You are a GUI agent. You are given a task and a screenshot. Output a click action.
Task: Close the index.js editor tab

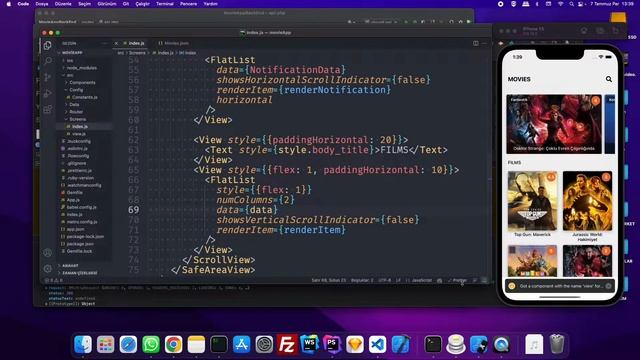coord(116,43)
